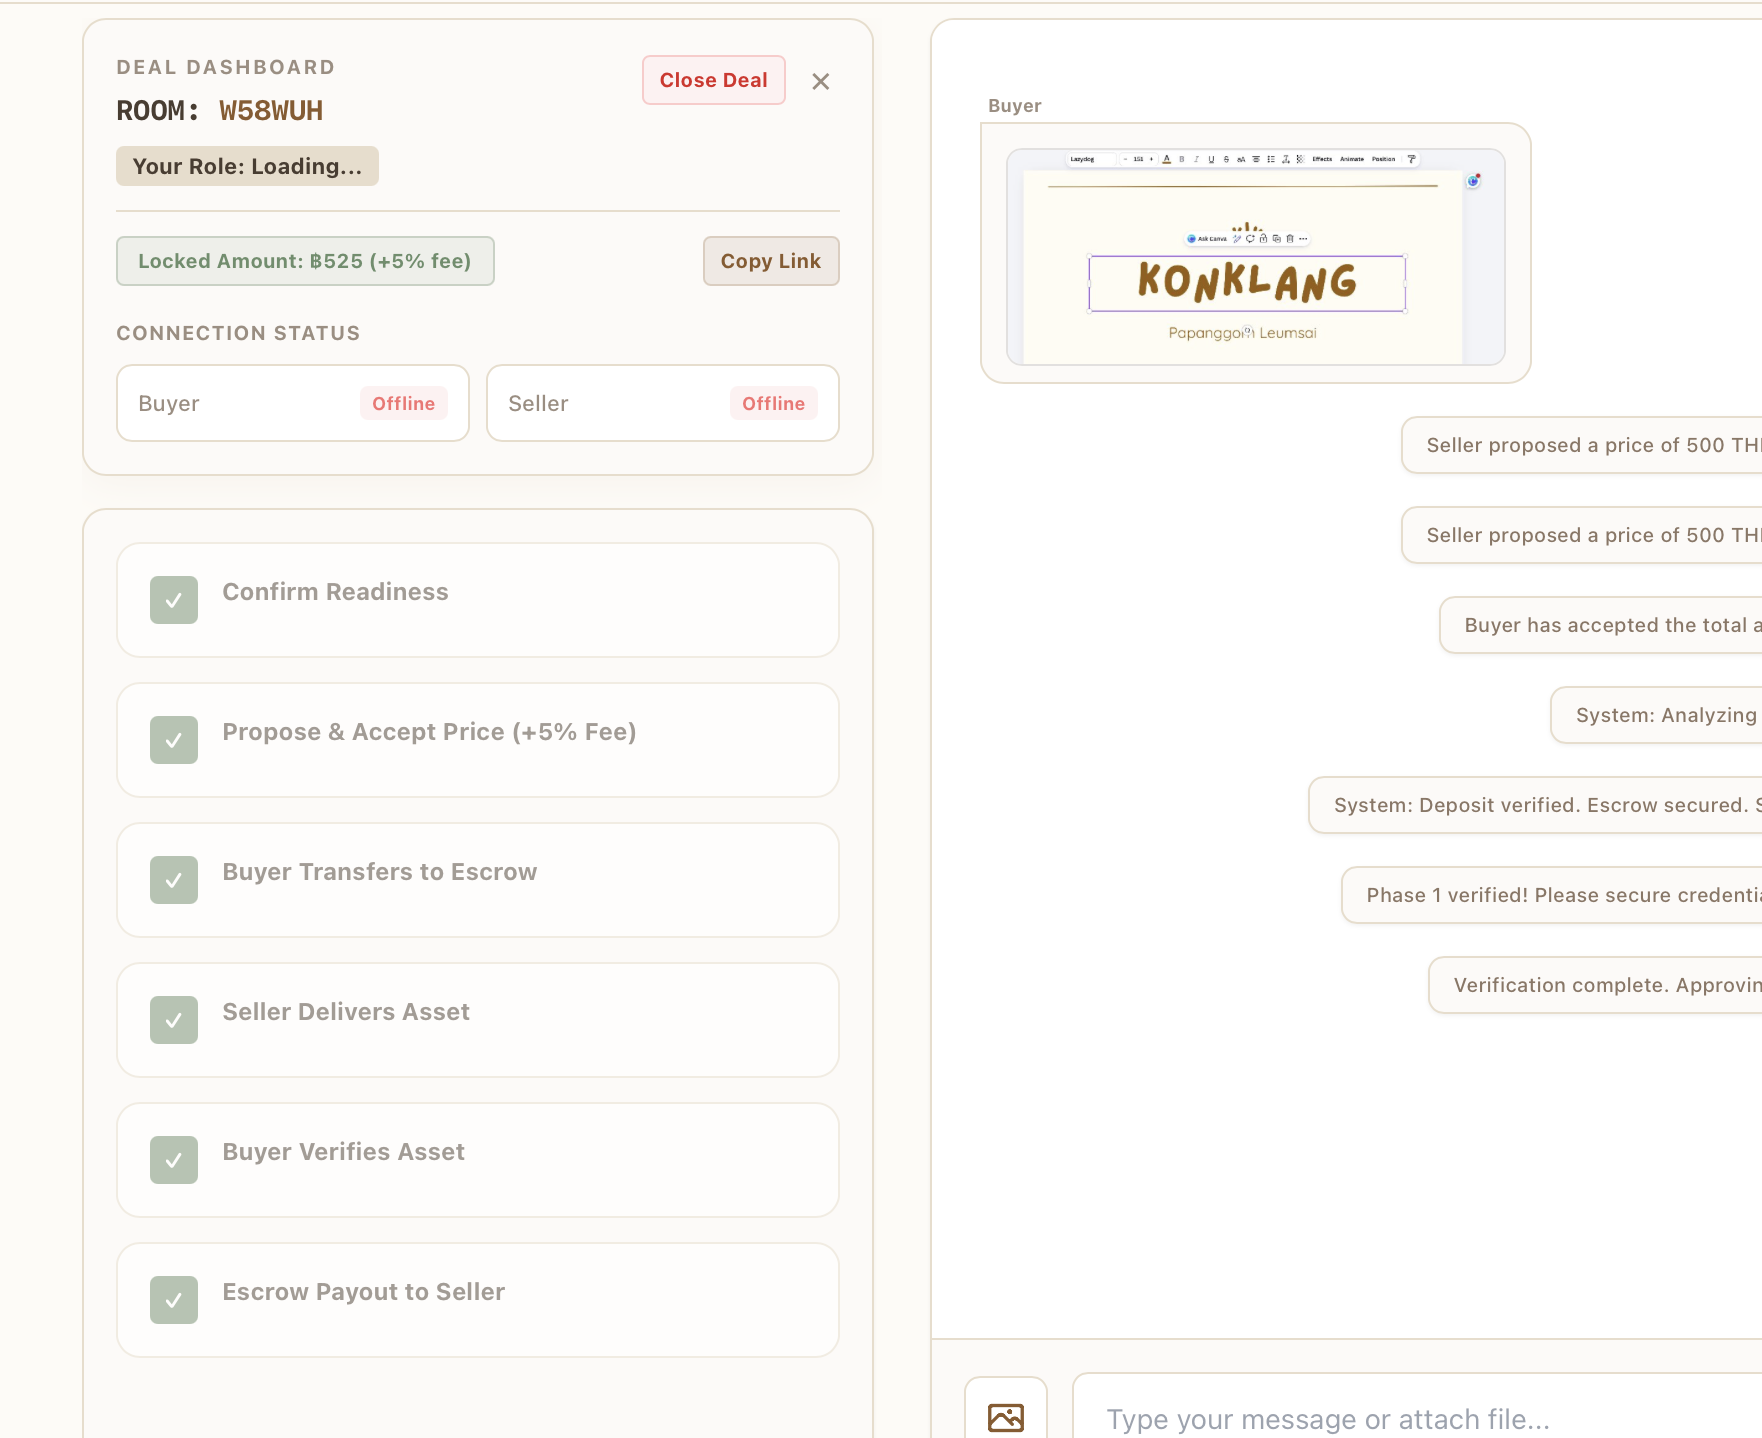Copy the room link
Screen dimensions: 1762x1438
[x=771, y=261]
